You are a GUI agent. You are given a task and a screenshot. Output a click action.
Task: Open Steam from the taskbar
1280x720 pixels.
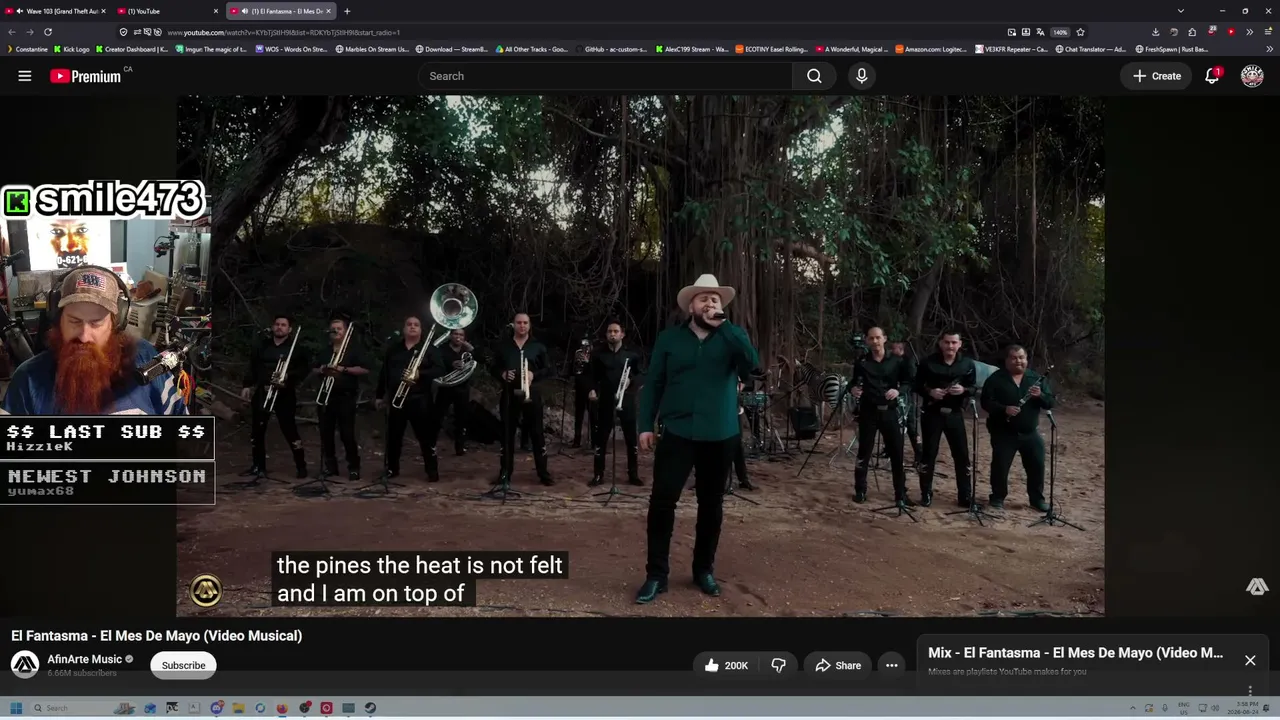point(370,708)
